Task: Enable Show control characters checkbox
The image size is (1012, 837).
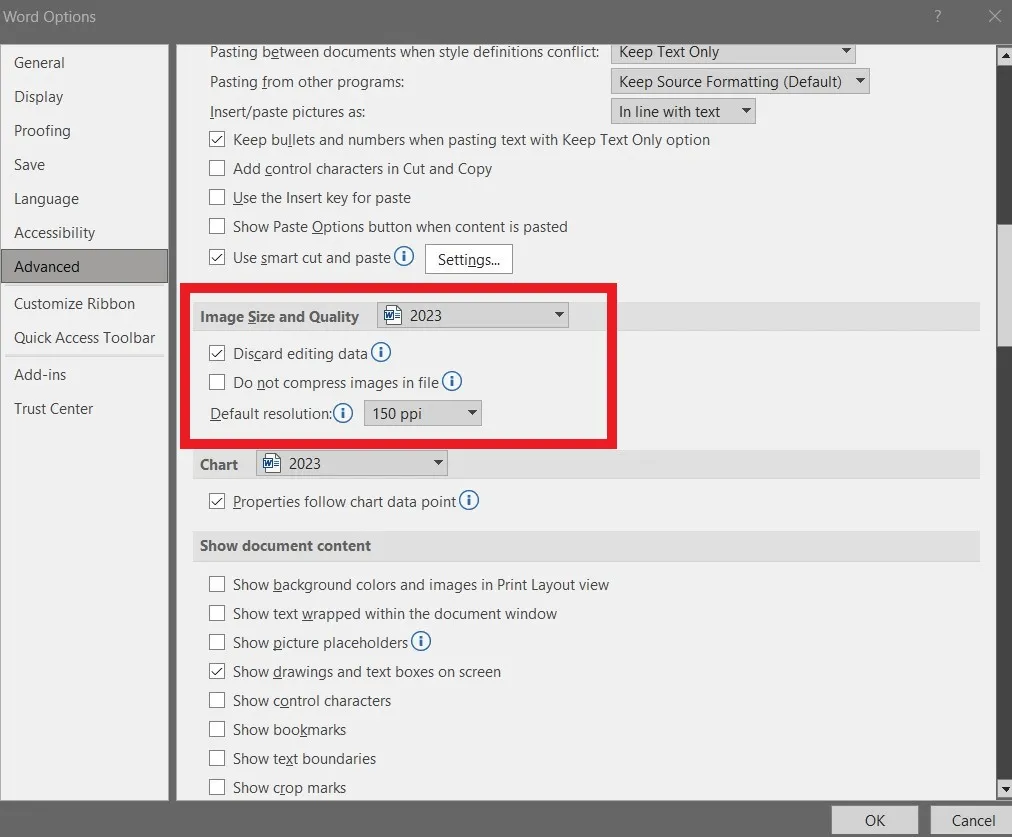Action: point(217,700)
